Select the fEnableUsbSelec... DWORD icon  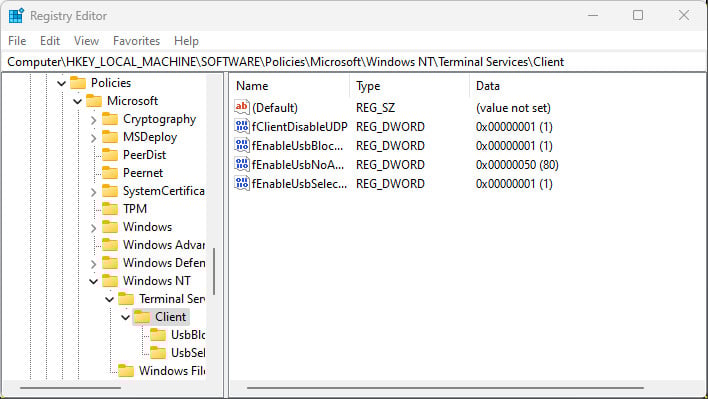point(242,183)
